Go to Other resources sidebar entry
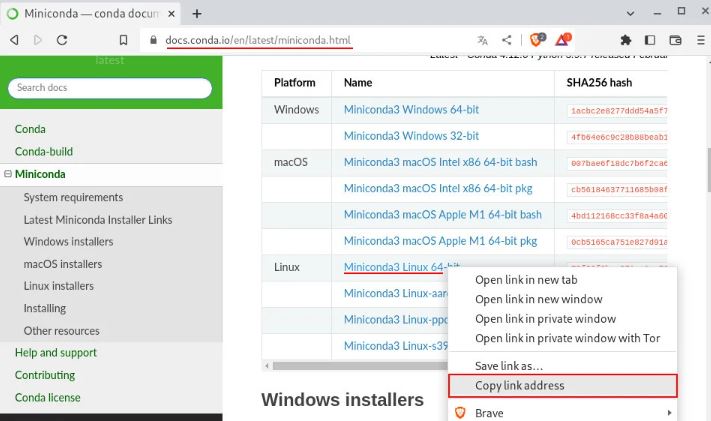Screen dimensions: 711x421 61,330
